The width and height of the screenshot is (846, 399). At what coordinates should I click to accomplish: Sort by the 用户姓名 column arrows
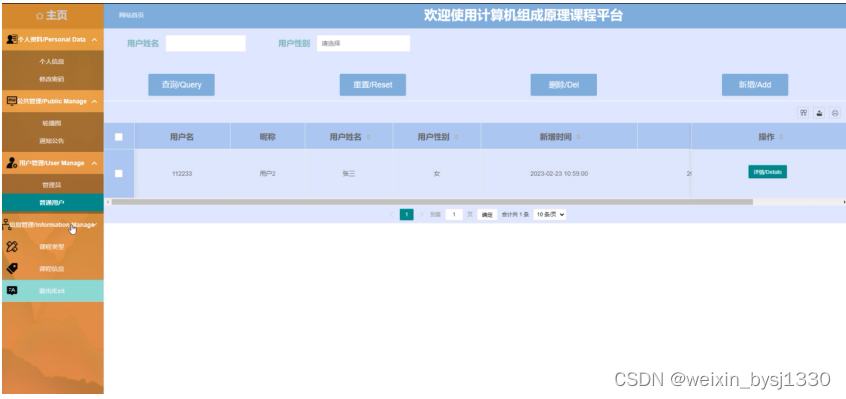coord(369,137)
